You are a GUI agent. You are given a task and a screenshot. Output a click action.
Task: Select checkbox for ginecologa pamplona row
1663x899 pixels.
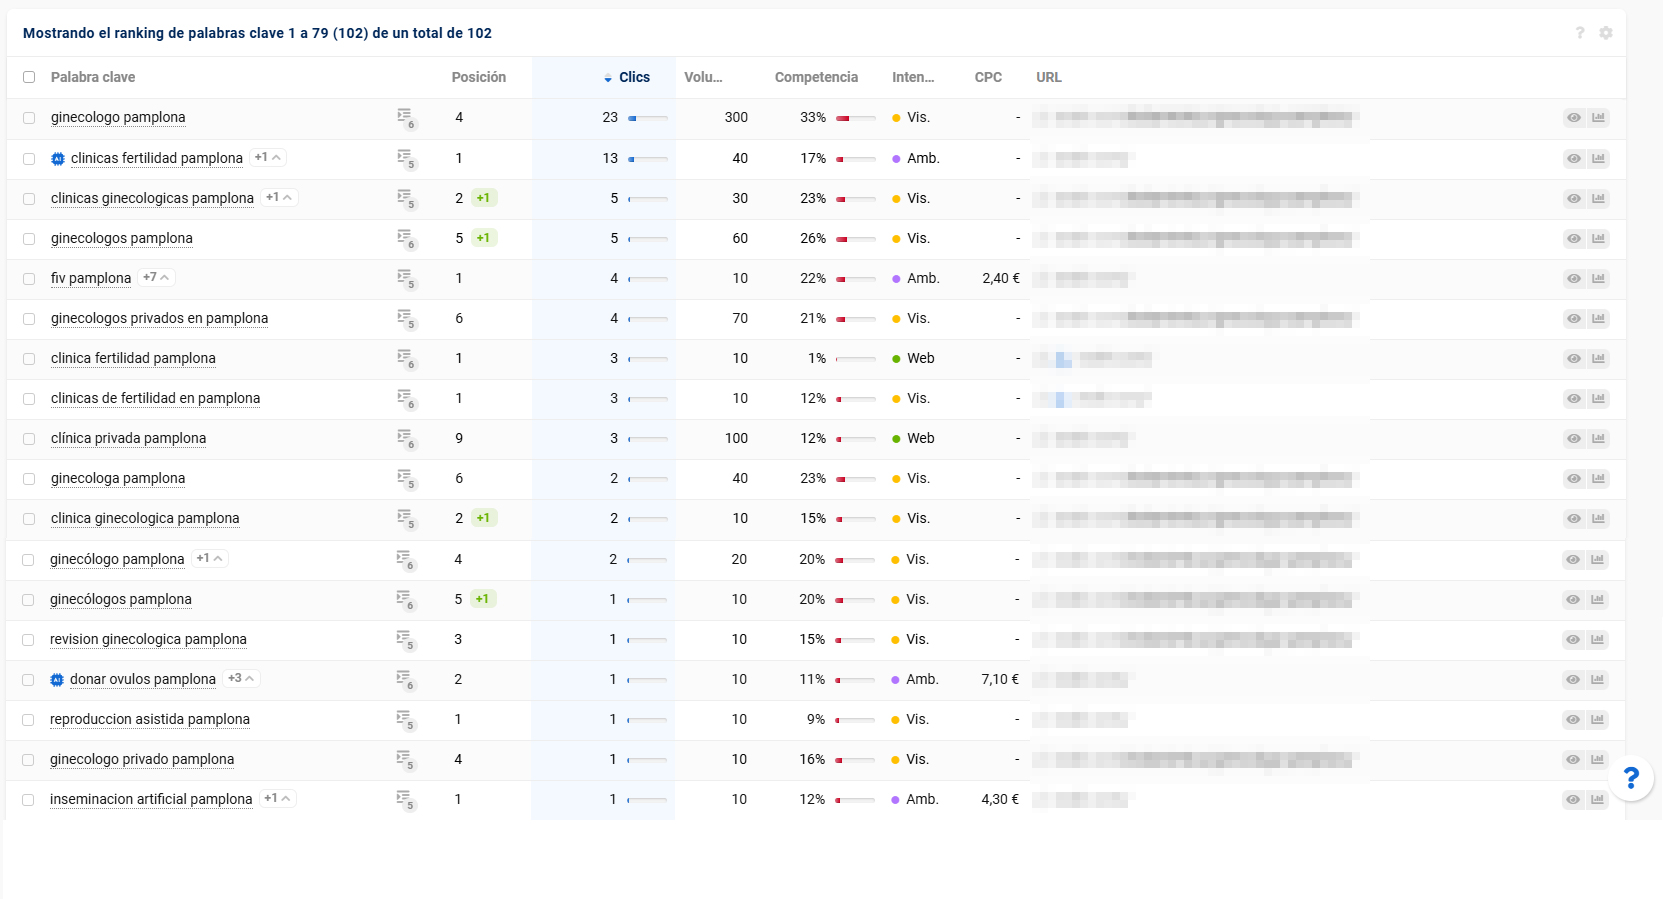click(x=29, y=479)
